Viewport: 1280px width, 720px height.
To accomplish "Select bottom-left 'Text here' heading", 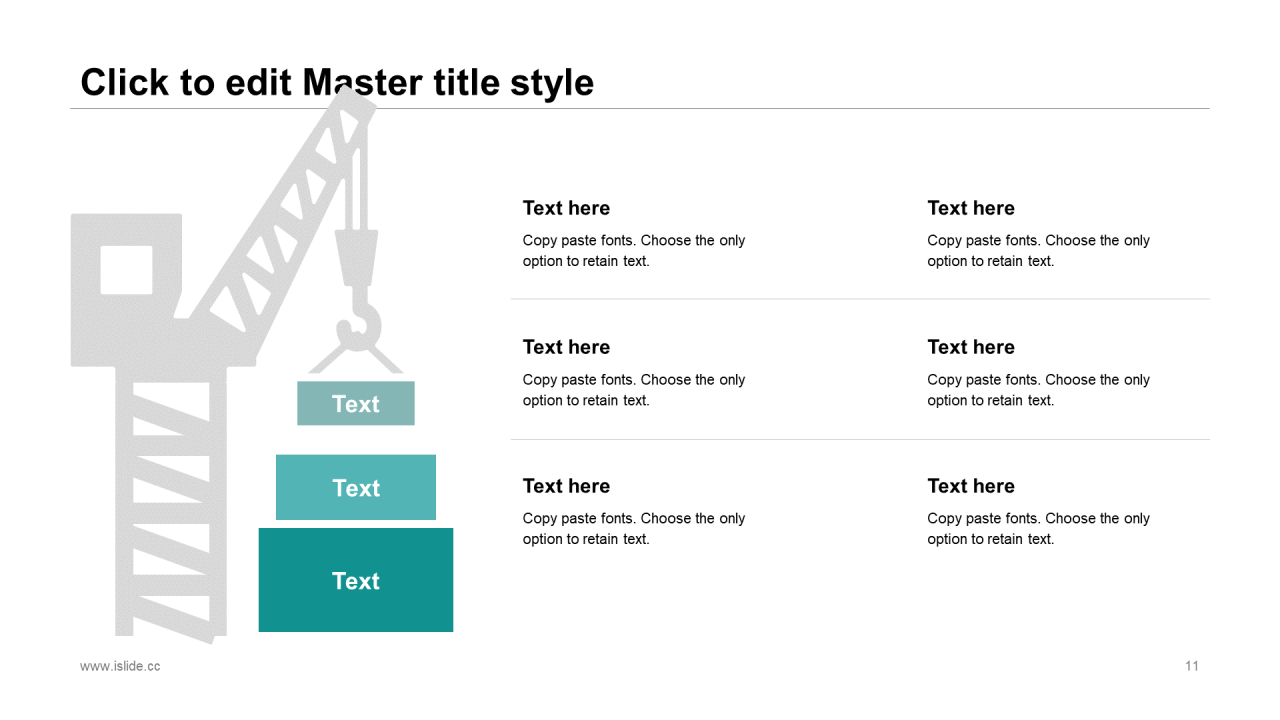I will [566, 486].
